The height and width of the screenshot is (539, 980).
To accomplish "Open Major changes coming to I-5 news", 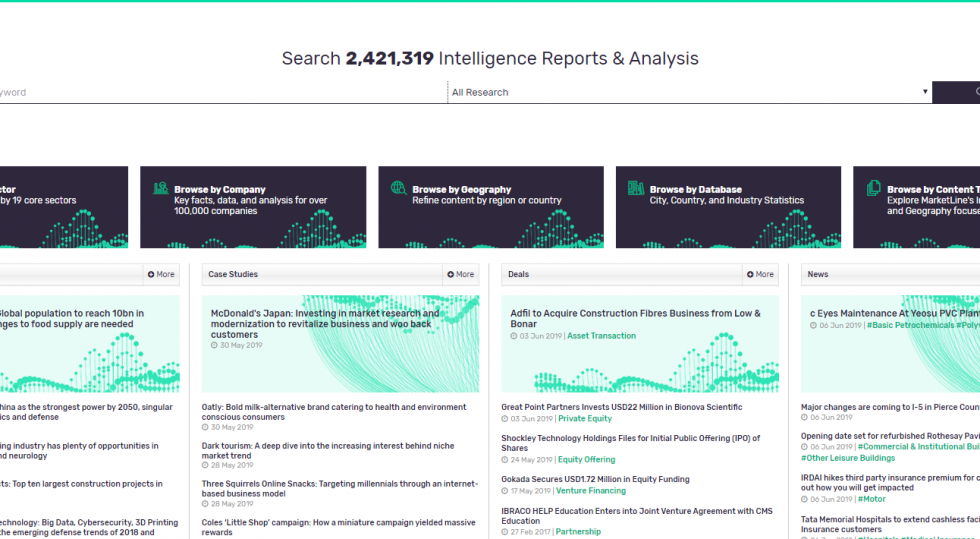I will [890, 407].
